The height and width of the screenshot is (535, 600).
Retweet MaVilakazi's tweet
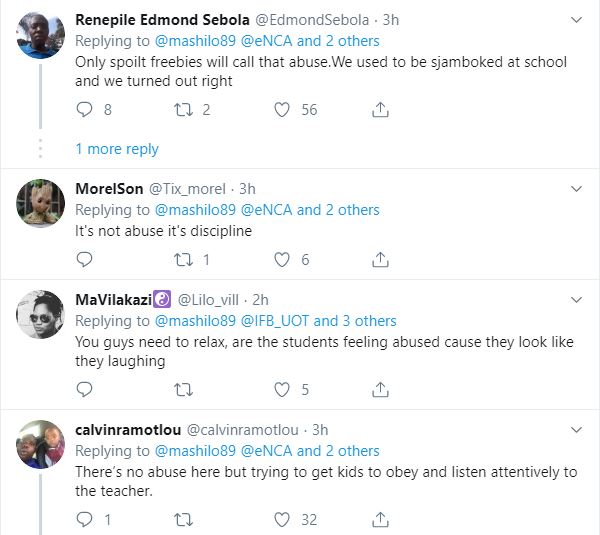[182, 390]
